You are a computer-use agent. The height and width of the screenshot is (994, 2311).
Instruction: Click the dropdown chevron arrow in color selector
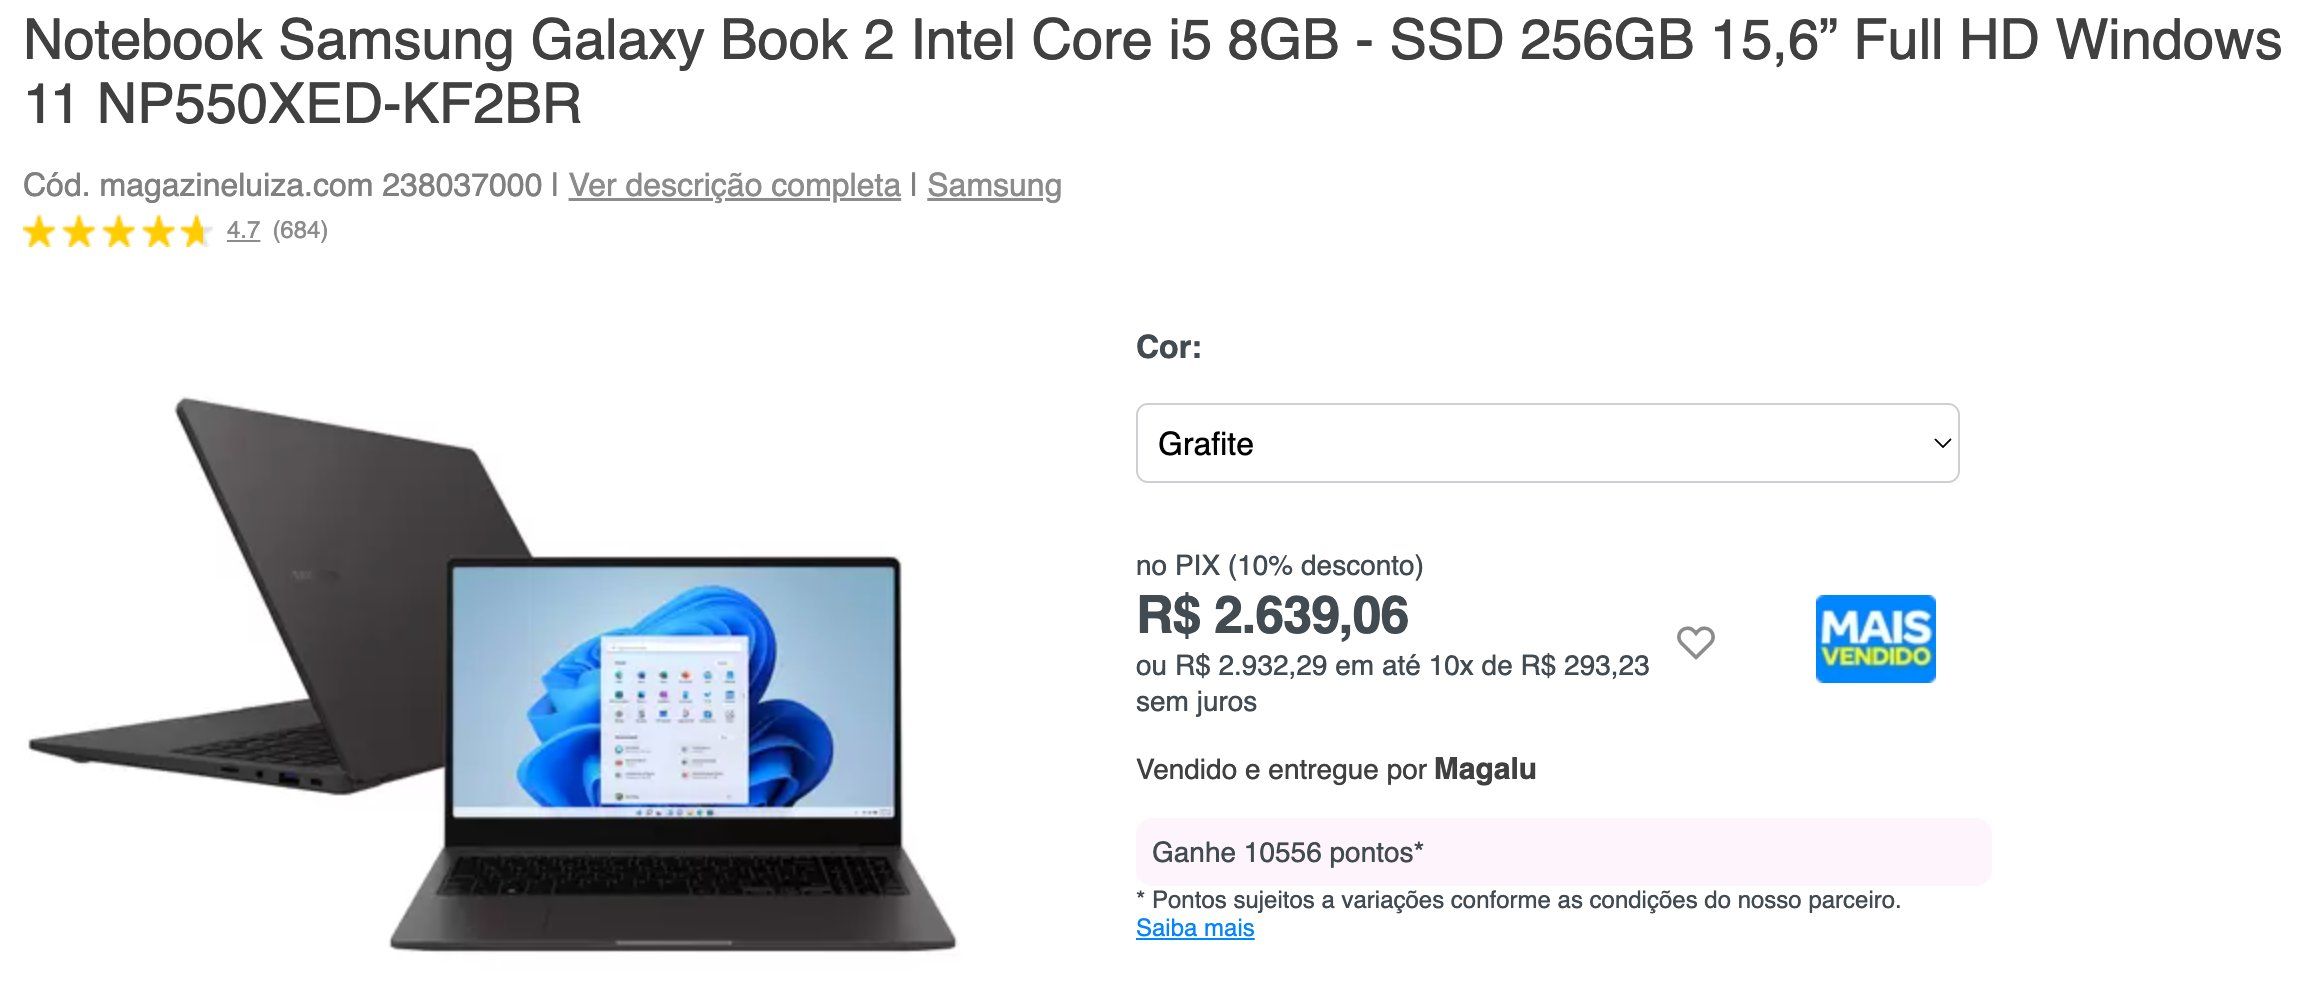1942,443
